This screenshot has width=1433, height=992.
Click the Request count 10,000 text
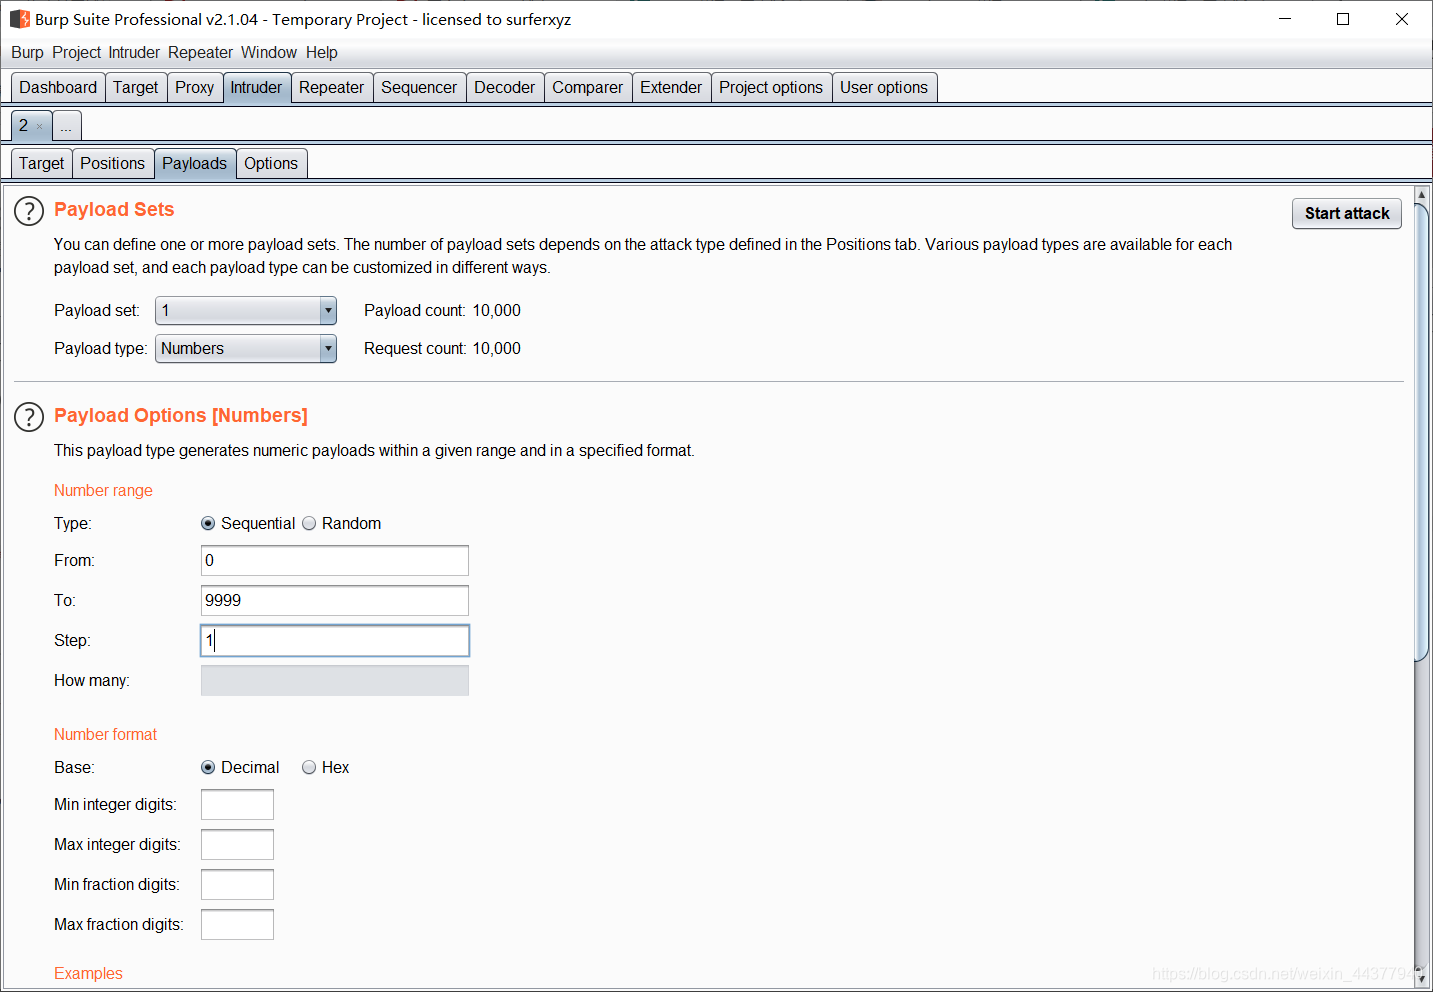[x=442, y=349]
